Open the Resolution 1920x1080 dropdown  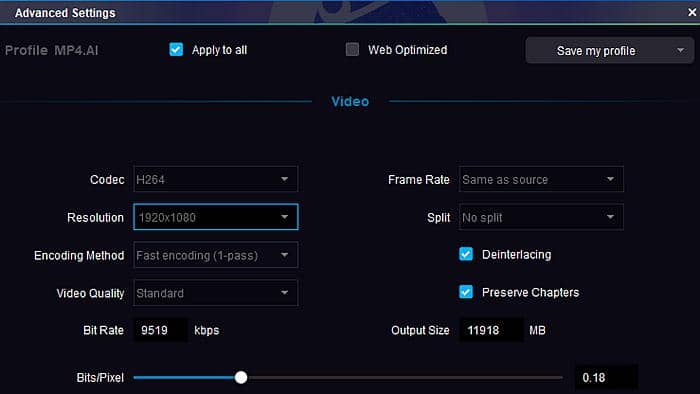pos(216,217)
